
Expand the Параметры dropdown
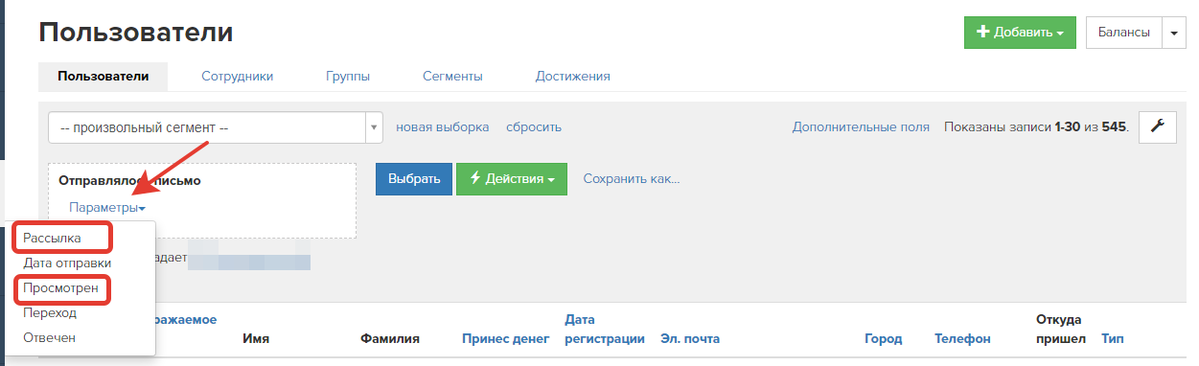[x=107, y=207]
